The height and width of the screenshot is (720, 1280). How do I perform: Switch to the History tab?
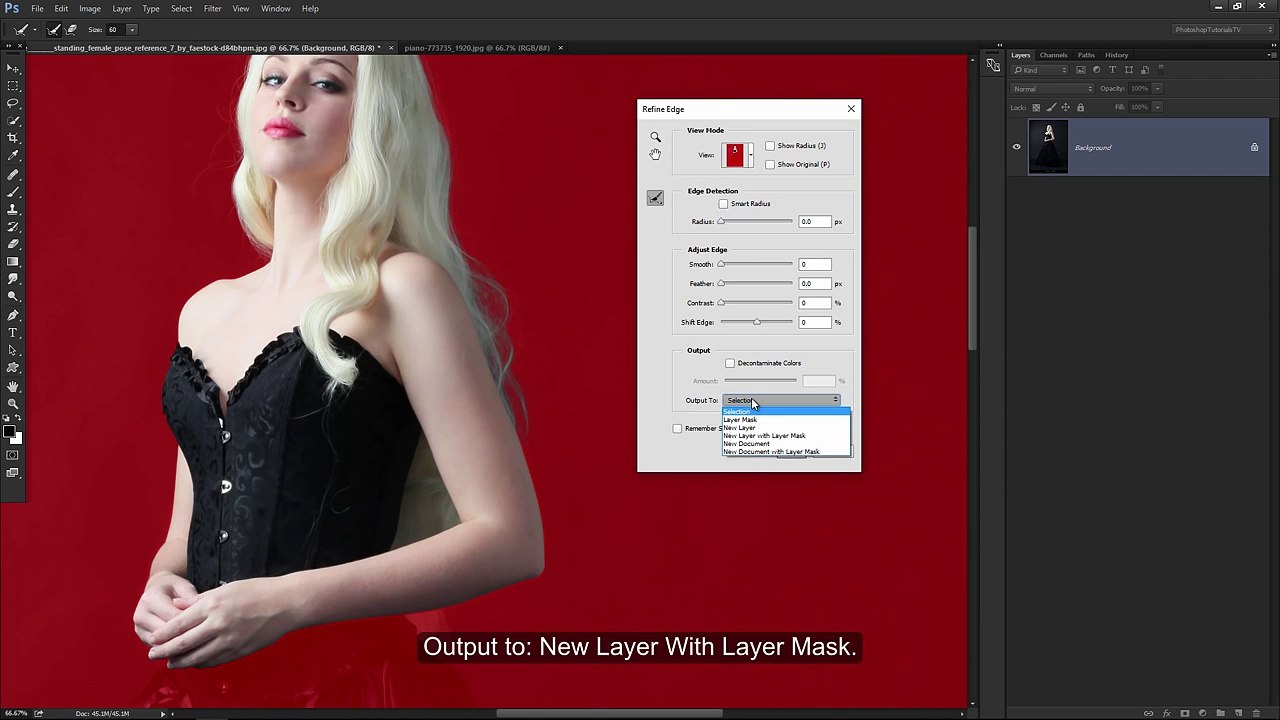point(1117,55)
